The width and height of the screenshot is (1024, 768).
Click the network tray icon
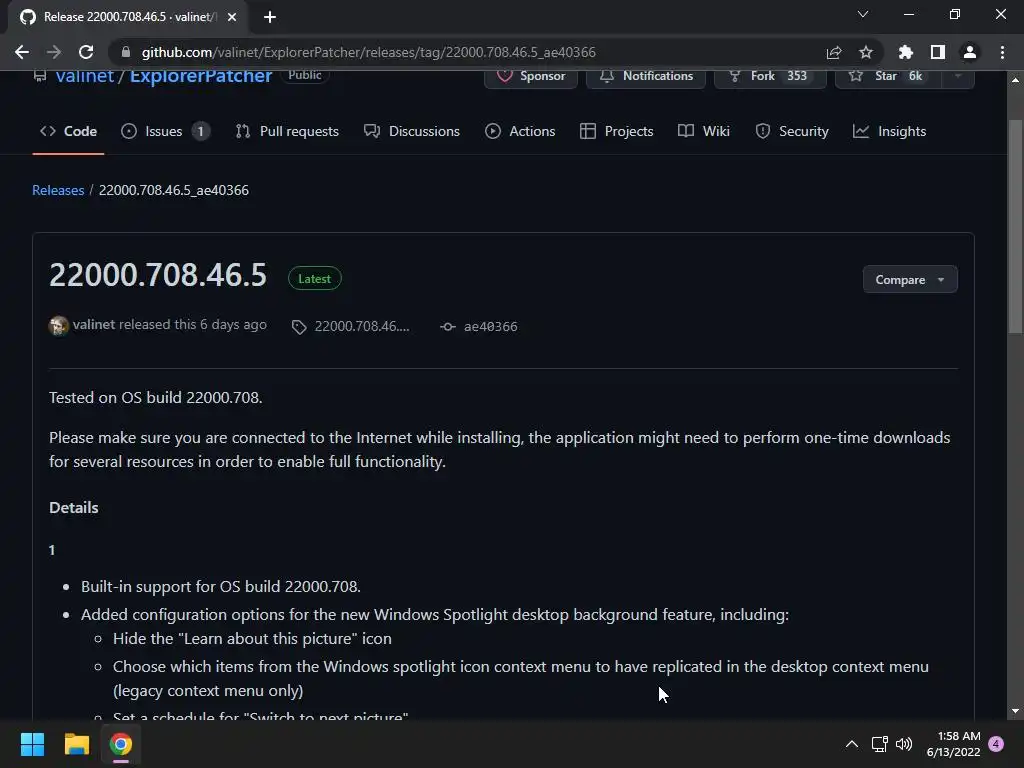point(880,744)
